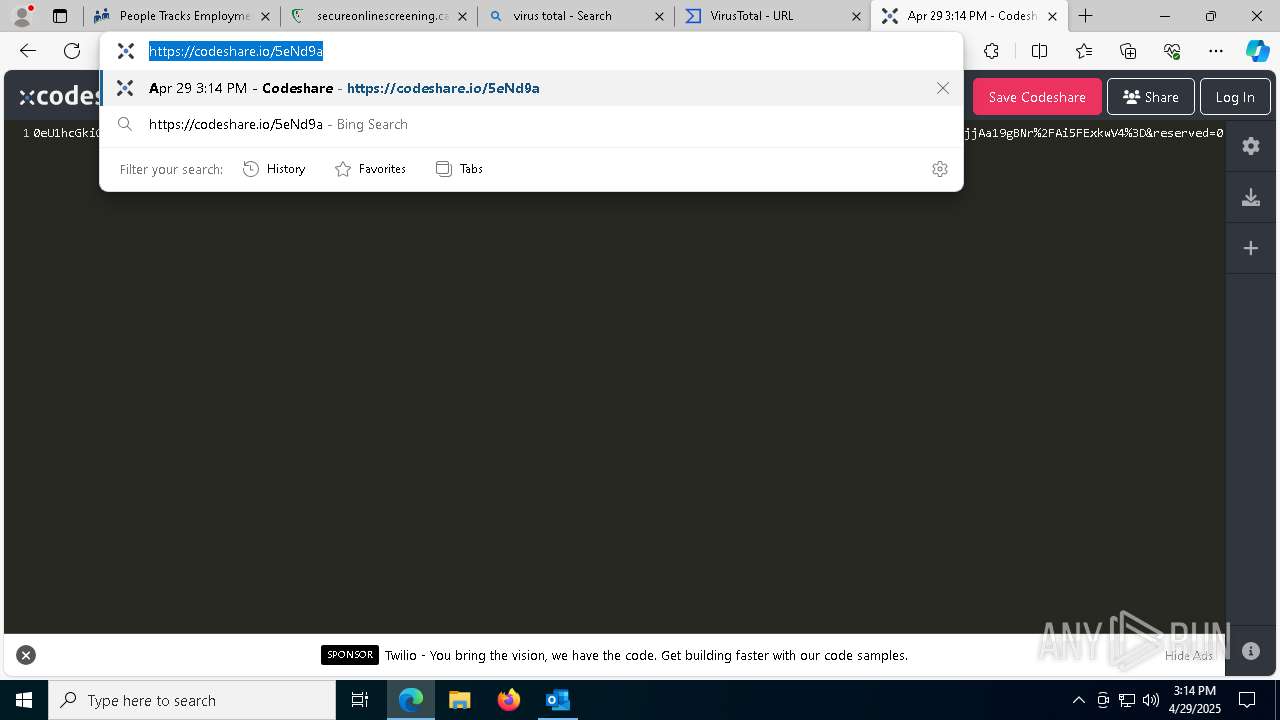Open Windows Start menu
This screenshot has height=720, width=1280.
[24, 700]
